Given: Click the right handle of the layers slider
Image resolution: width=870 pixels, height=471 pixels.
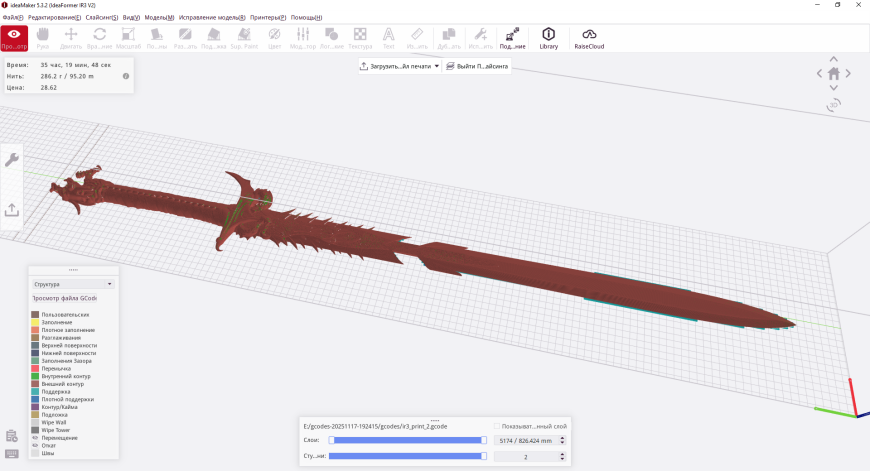Looking at the screenshot, I should [484, 439].
